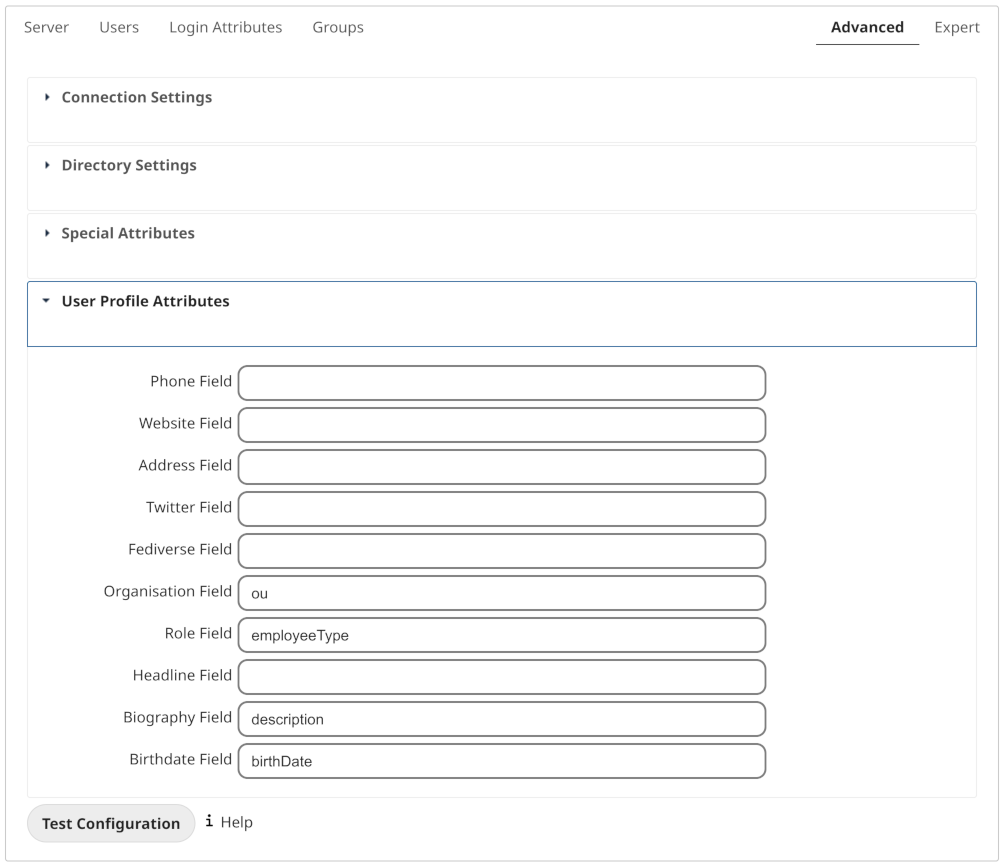Switch to the Server tab

pyautogui.click(x=46, y=27)
